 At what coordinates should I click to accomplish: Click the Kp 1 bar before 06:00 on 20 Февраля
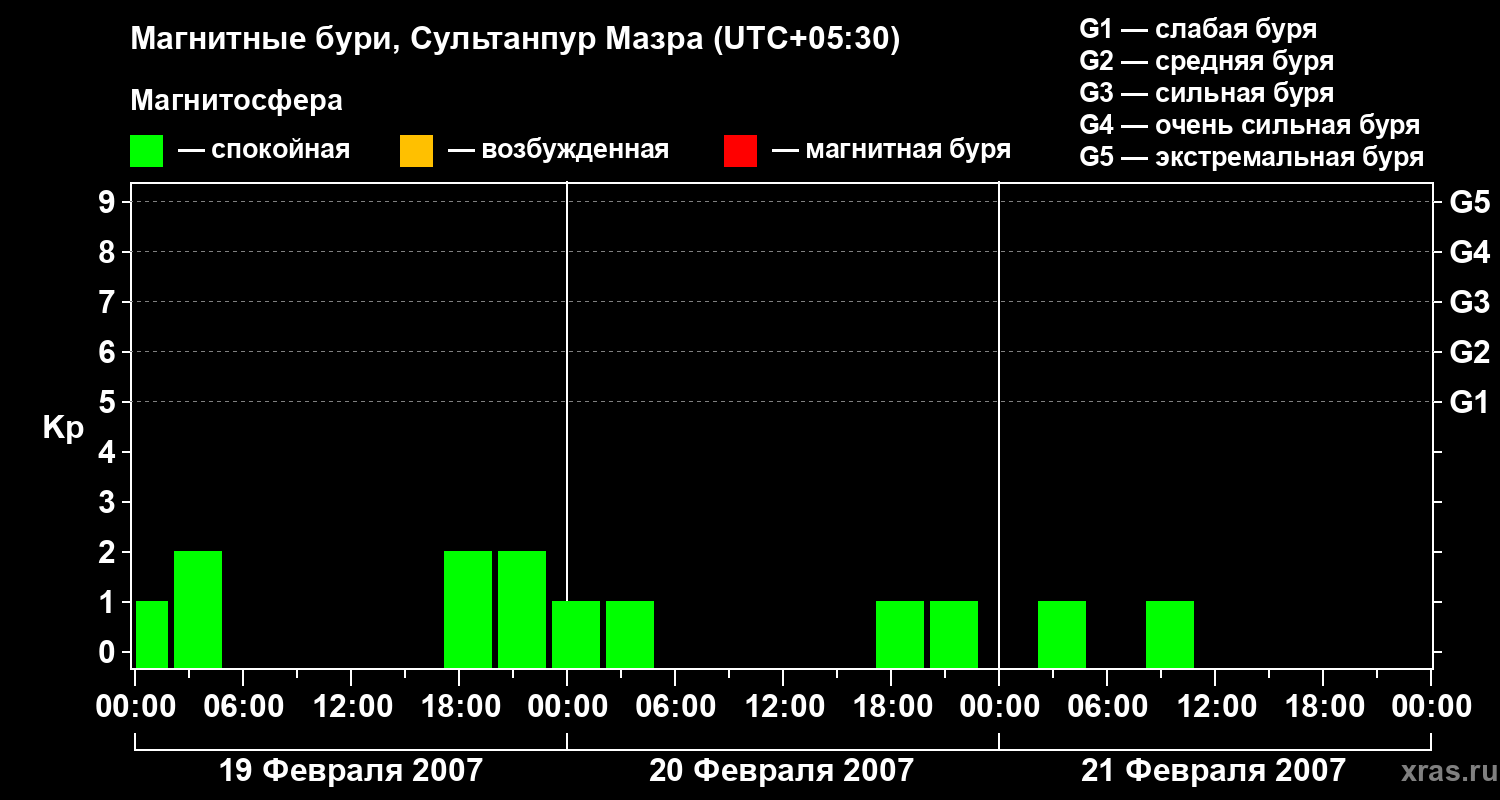pos(630,634)
